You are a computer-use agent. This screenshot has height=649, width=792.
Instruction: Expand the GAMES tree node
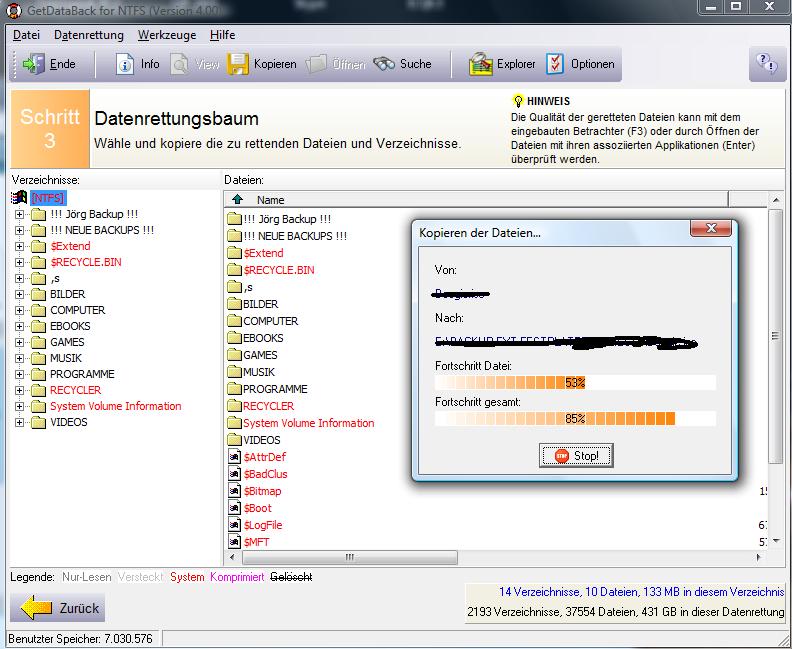tap(19, 342)
